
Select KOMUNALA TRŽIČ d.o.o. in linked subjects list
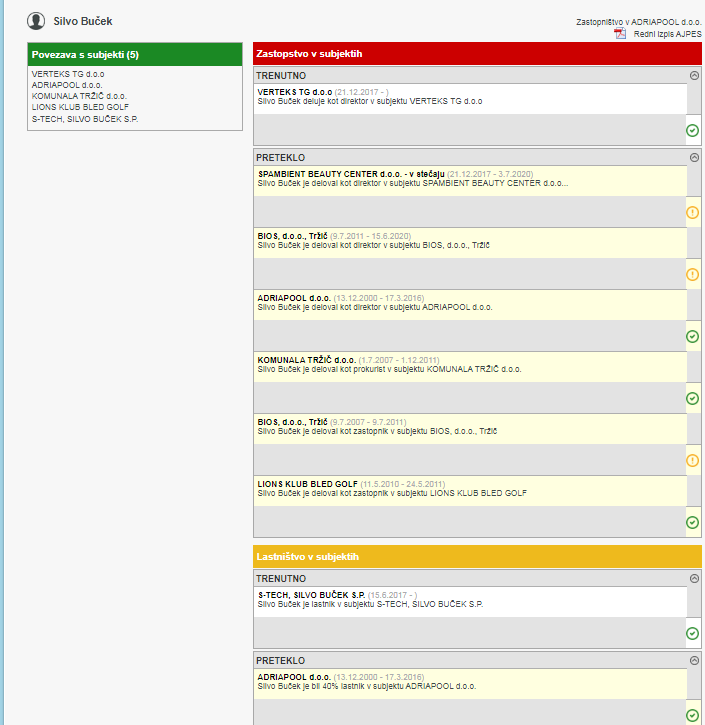[79, 96]
